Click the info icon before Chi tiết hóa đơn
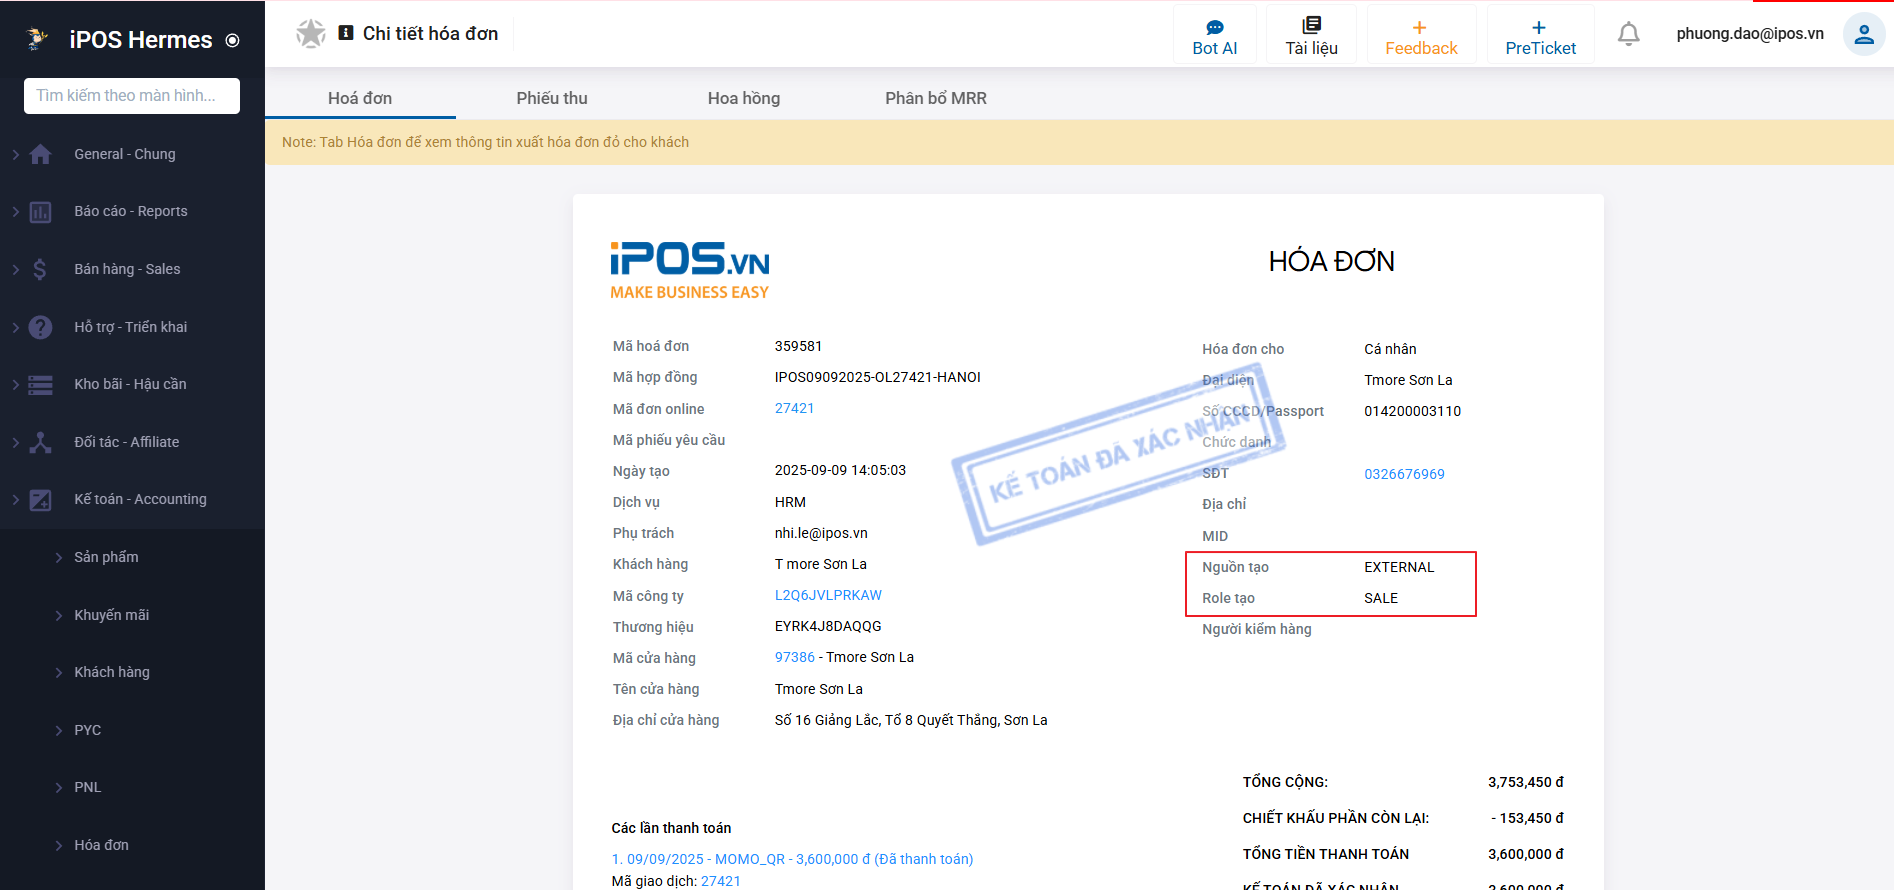Viewport: 1894px width, 890px height. pos(346,33)
